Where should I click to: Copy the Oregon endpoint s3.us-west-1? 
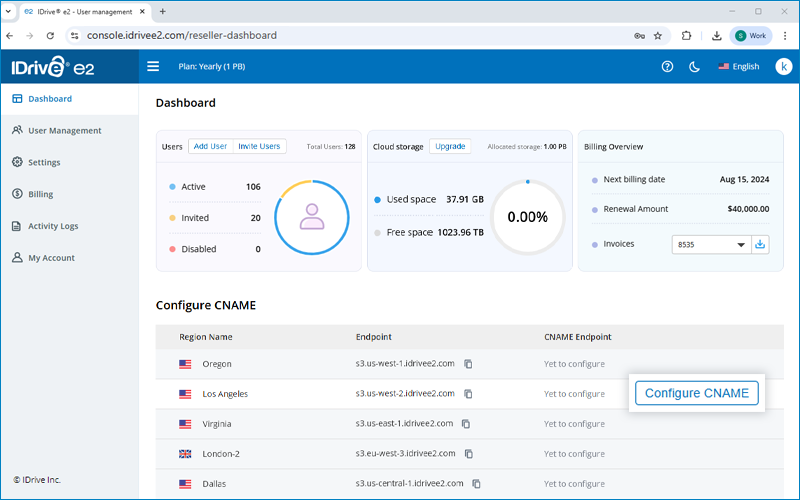[x=468, y=364]
